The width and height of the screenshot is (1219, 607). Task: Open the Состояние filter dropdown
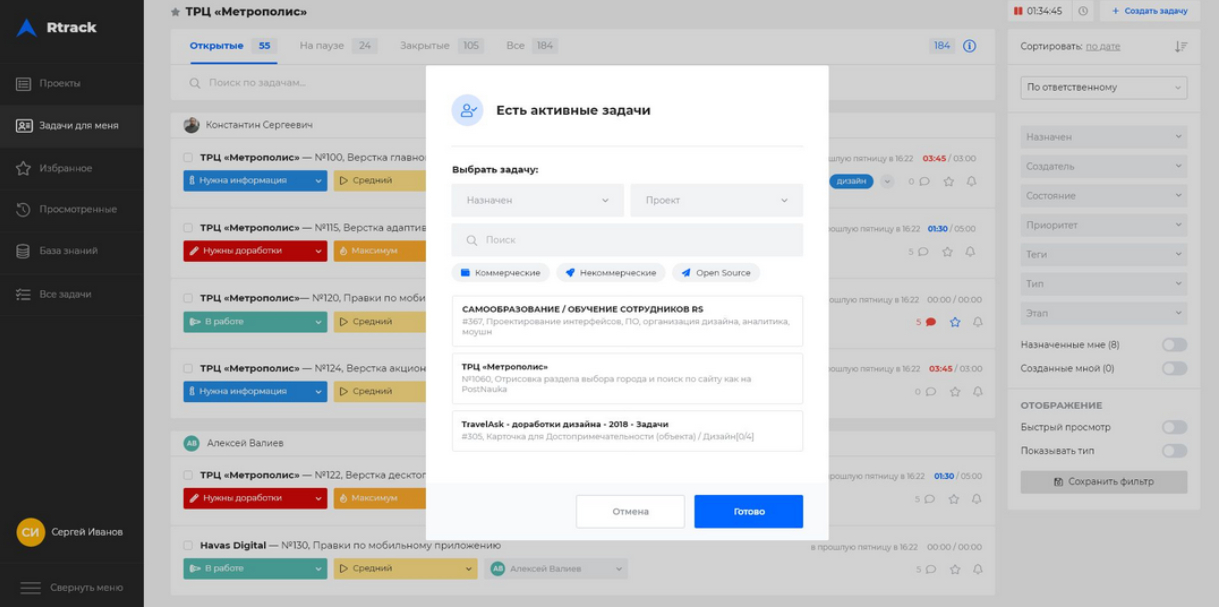[x=1104, y=196]
